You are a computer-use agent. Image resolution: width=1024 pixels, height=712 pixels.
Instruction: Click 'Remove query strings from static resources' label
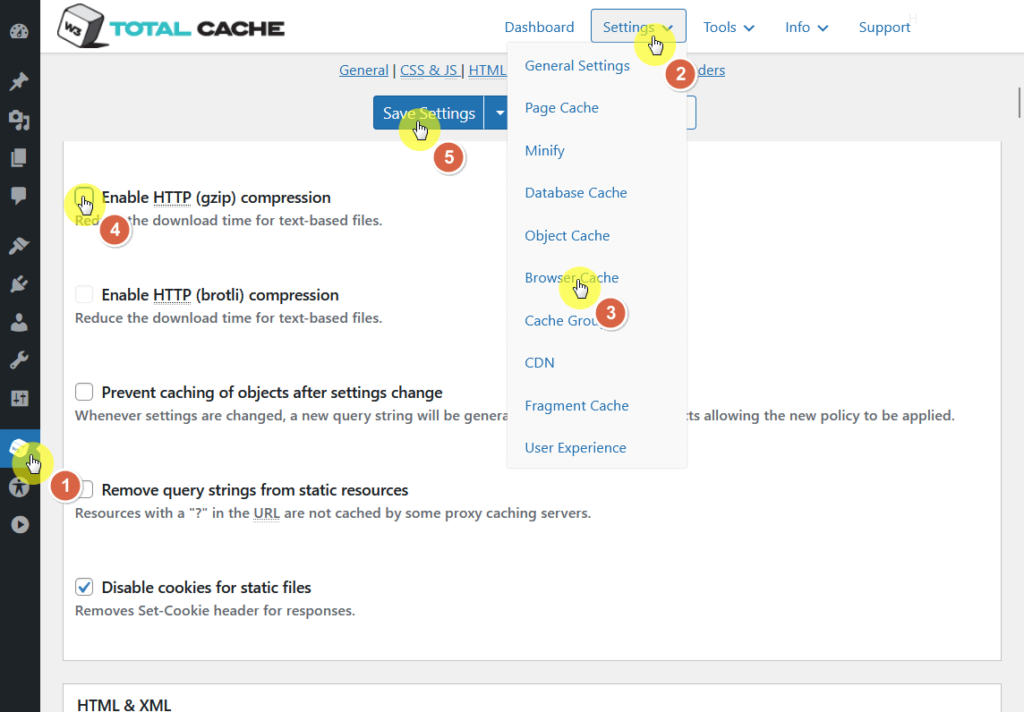(x=255, y=490)
